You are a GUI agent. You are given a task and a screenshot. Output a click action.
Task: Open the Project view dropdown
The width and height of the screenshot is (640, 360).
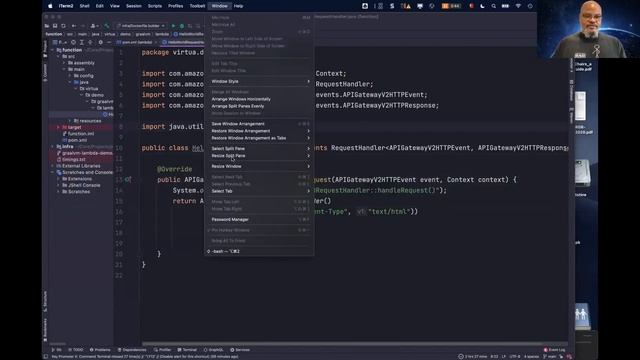click(x=60, y=42)
